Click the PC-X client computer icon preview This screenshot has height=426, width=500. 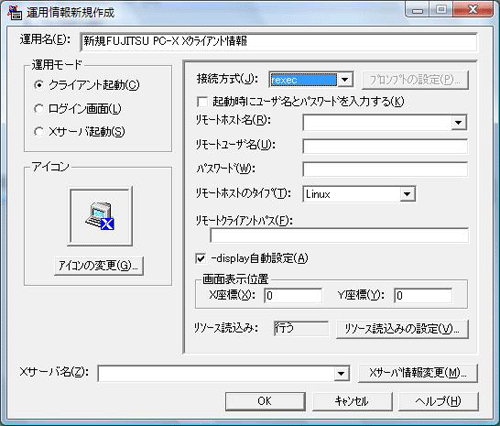(100, 216)
